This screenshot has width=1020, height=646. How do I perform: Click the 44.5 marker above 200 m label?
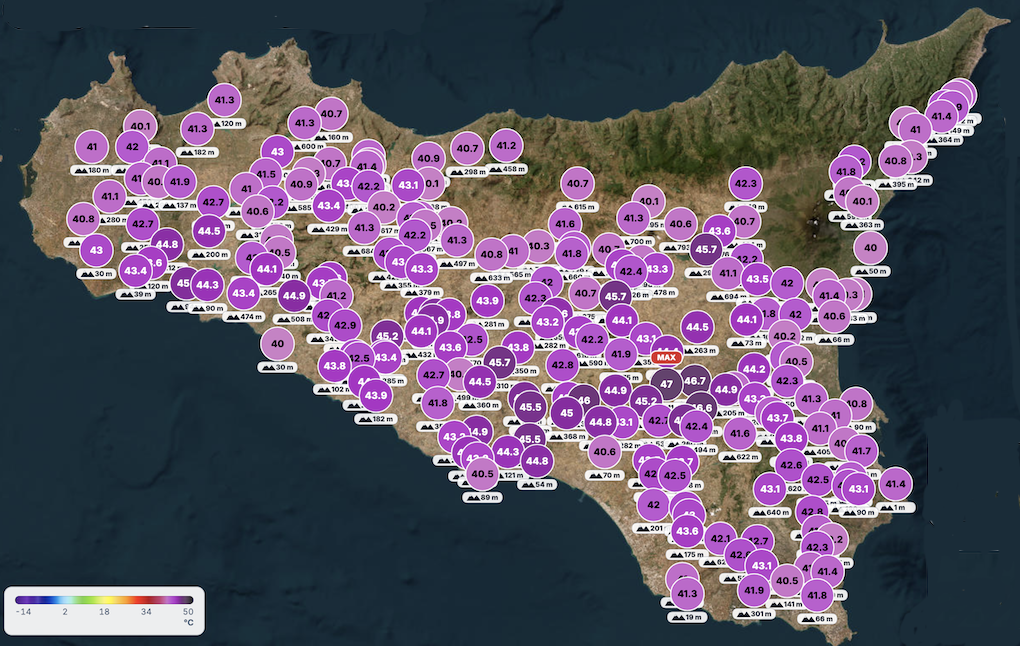[x=209, y=231]
